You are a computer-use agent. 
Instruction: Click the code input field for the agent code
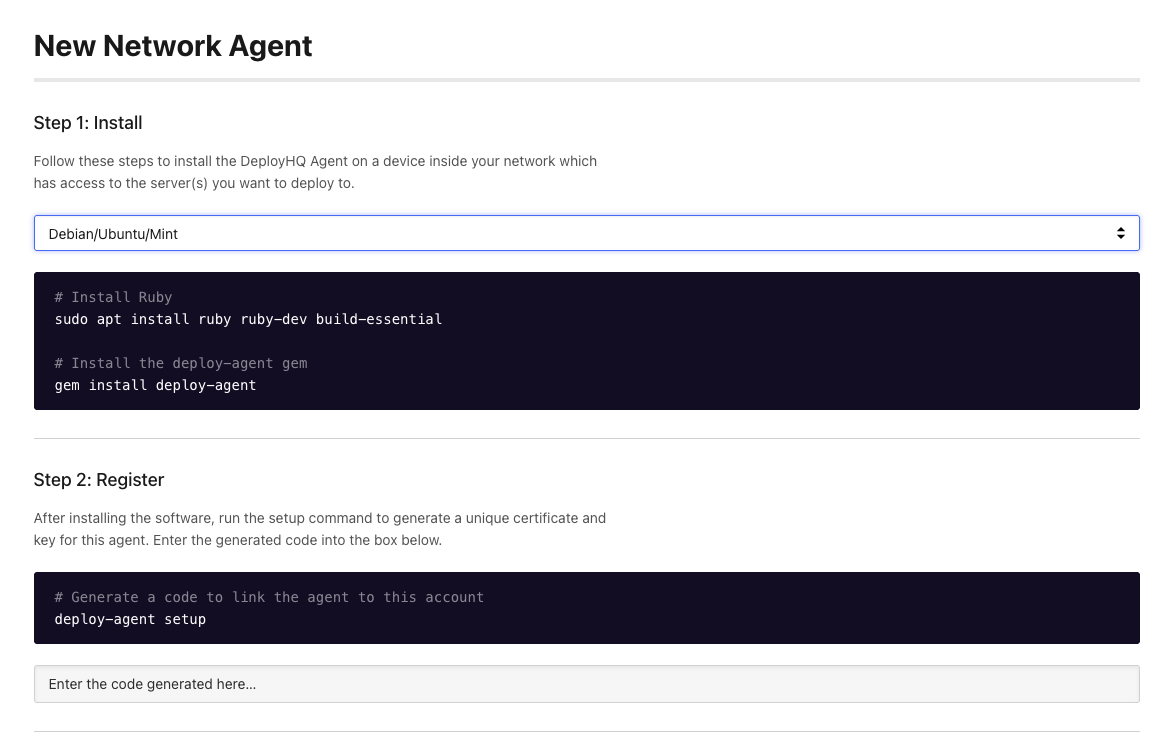tap(586, 684)
